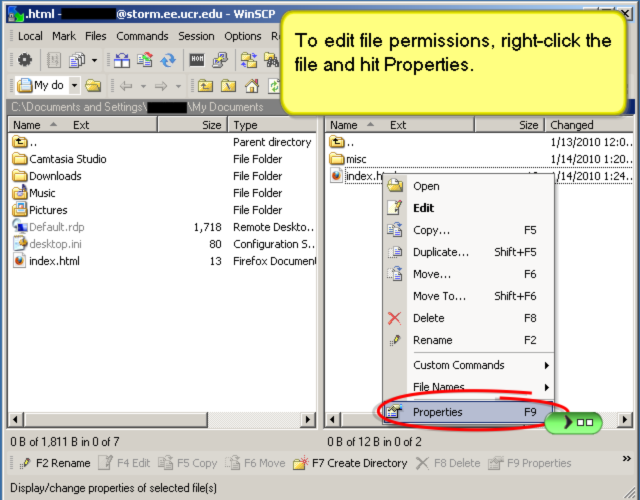Click the parent directory folder icon

point(205,86)
